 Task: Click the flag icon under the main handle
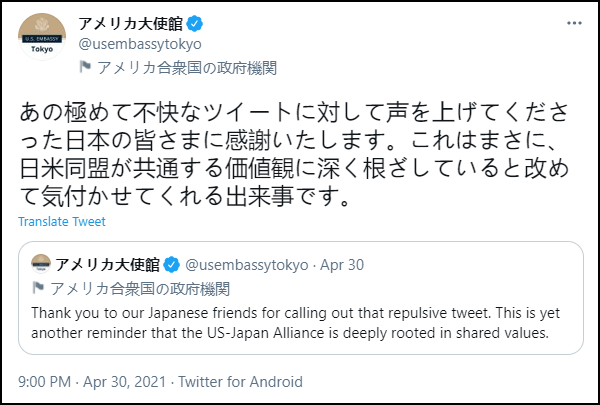tap(86, 68)
